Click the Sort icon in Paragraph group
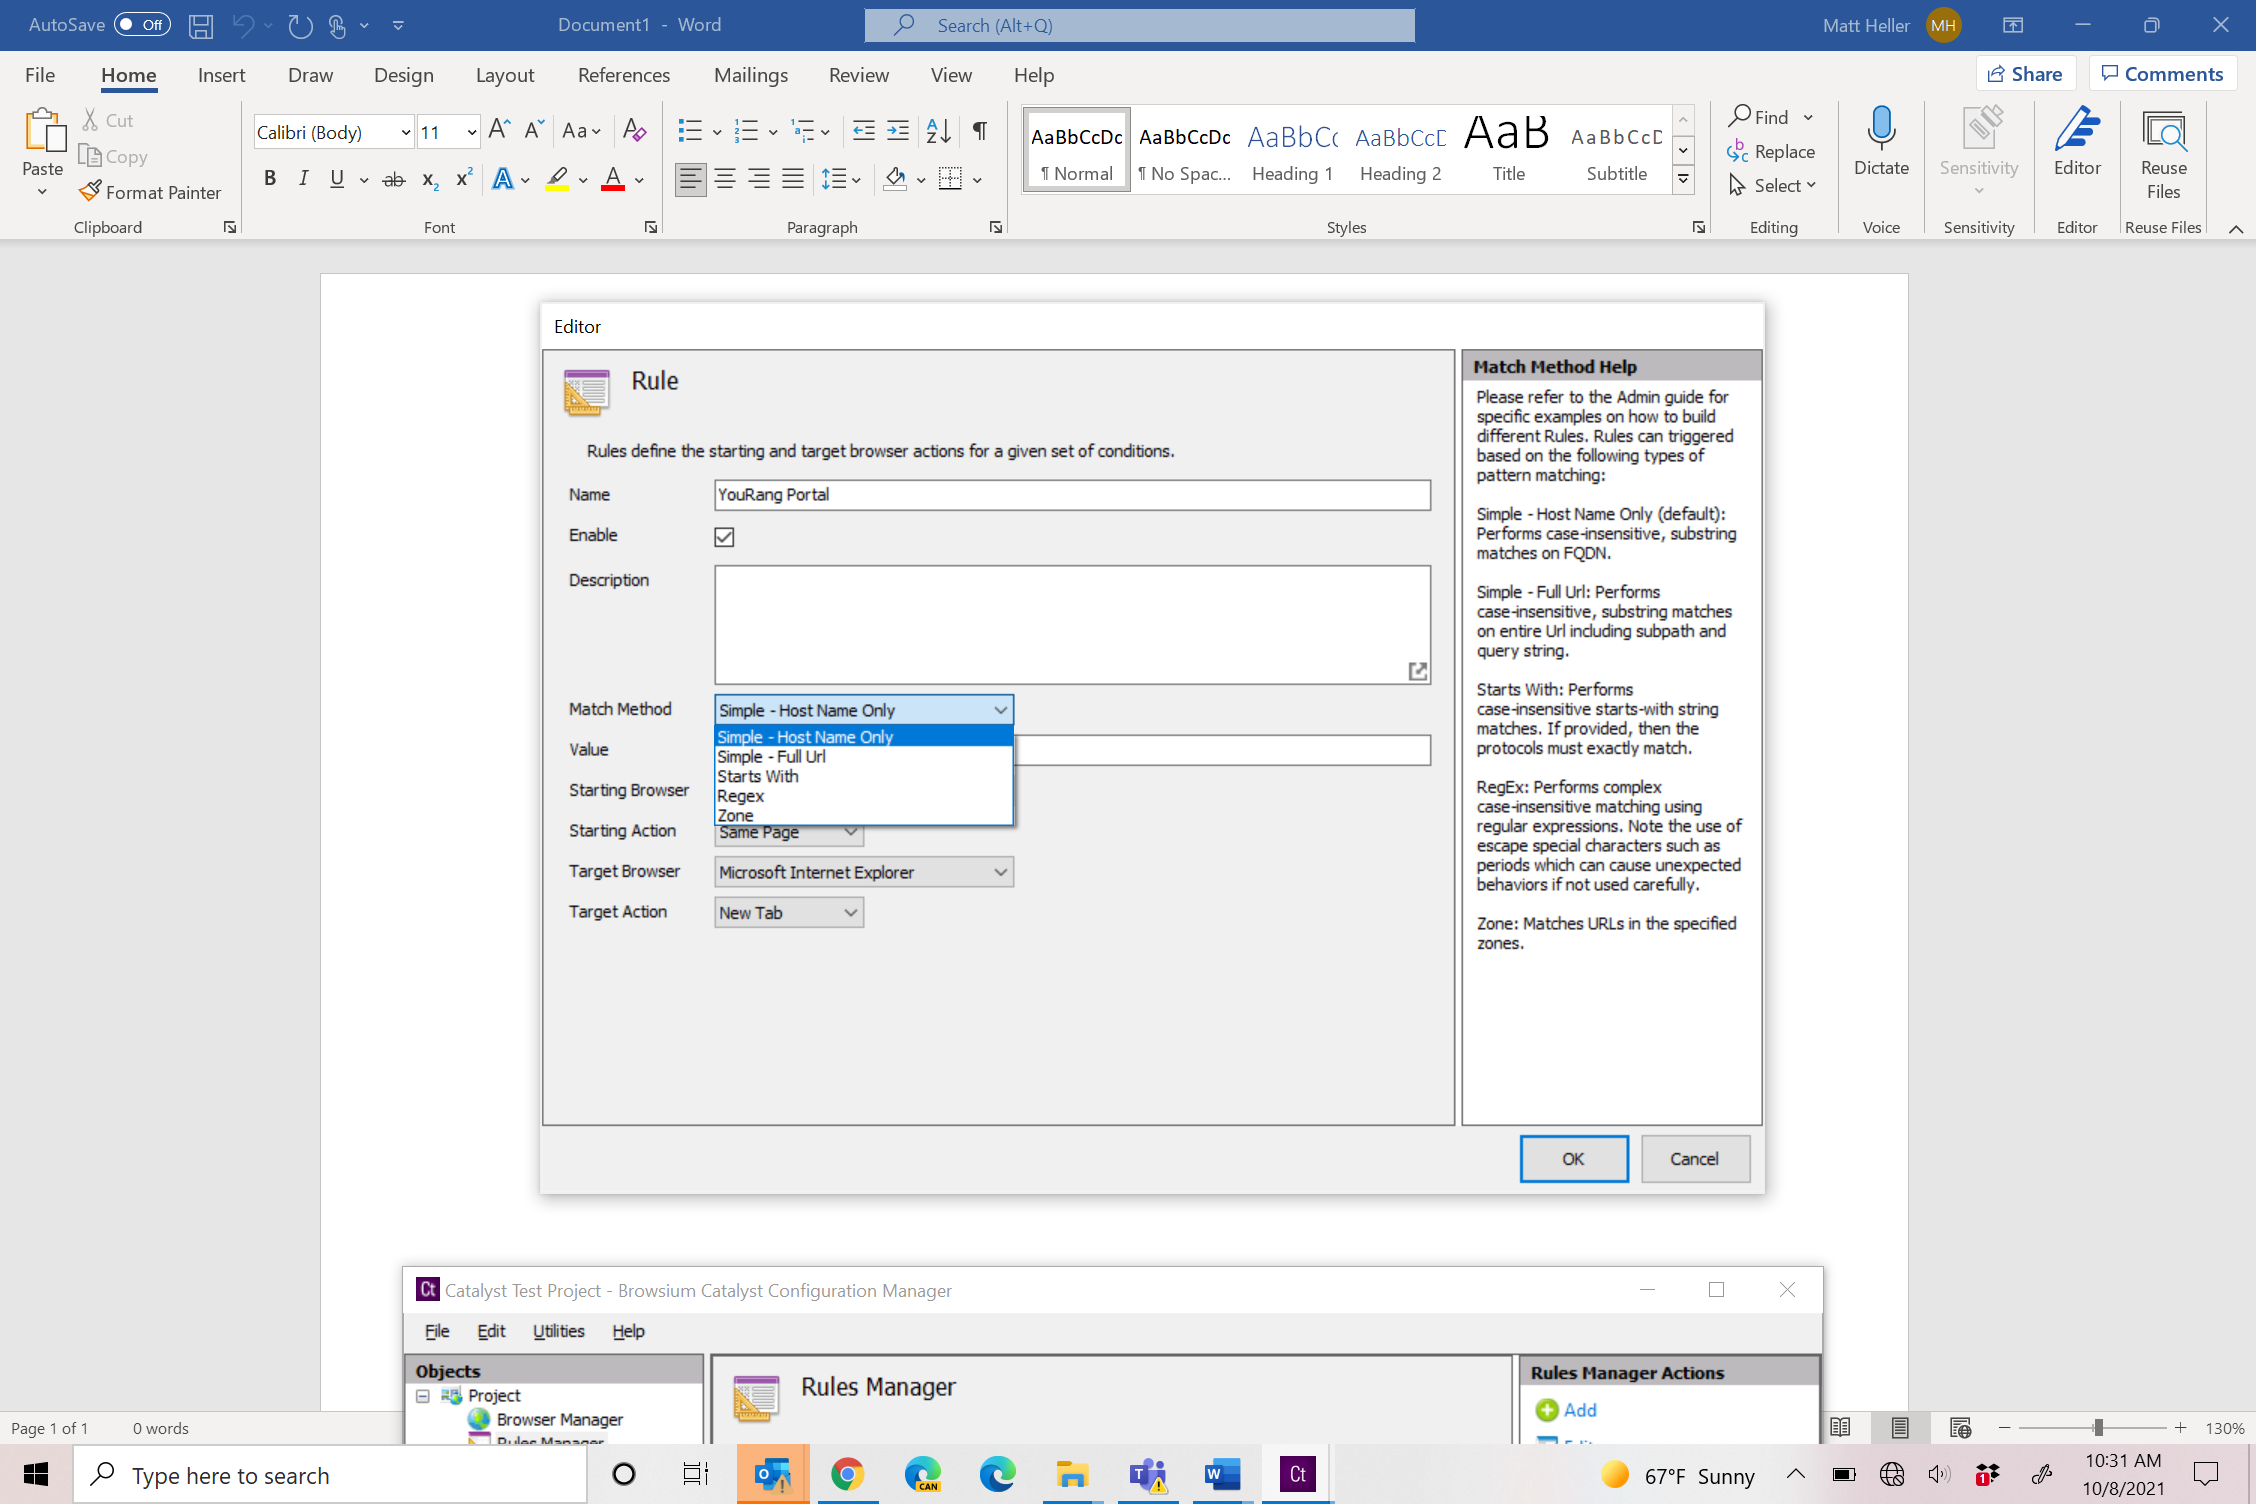The height and width of the screenshot is (1504, 2256). click(x=938, y=131)
